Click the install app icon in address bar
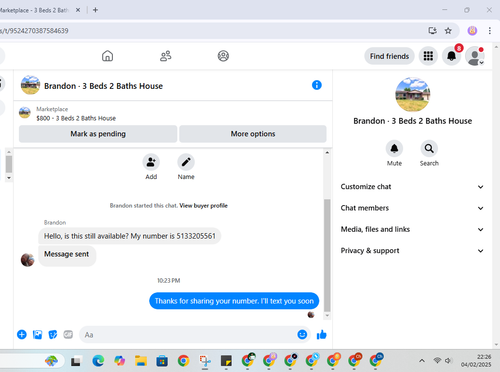 tap(432, 31)
